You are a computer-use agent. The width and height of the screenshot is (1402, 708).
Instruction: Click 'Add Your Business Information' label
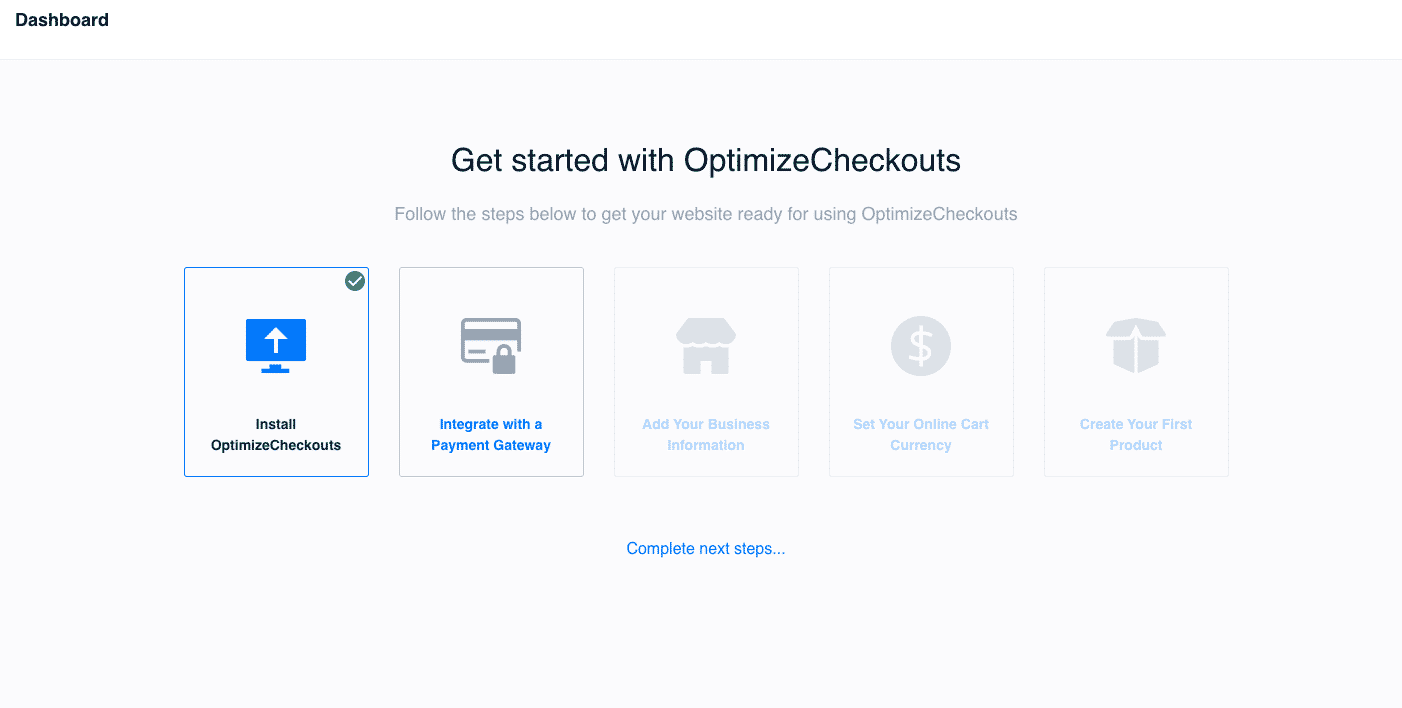click(706, 435)
